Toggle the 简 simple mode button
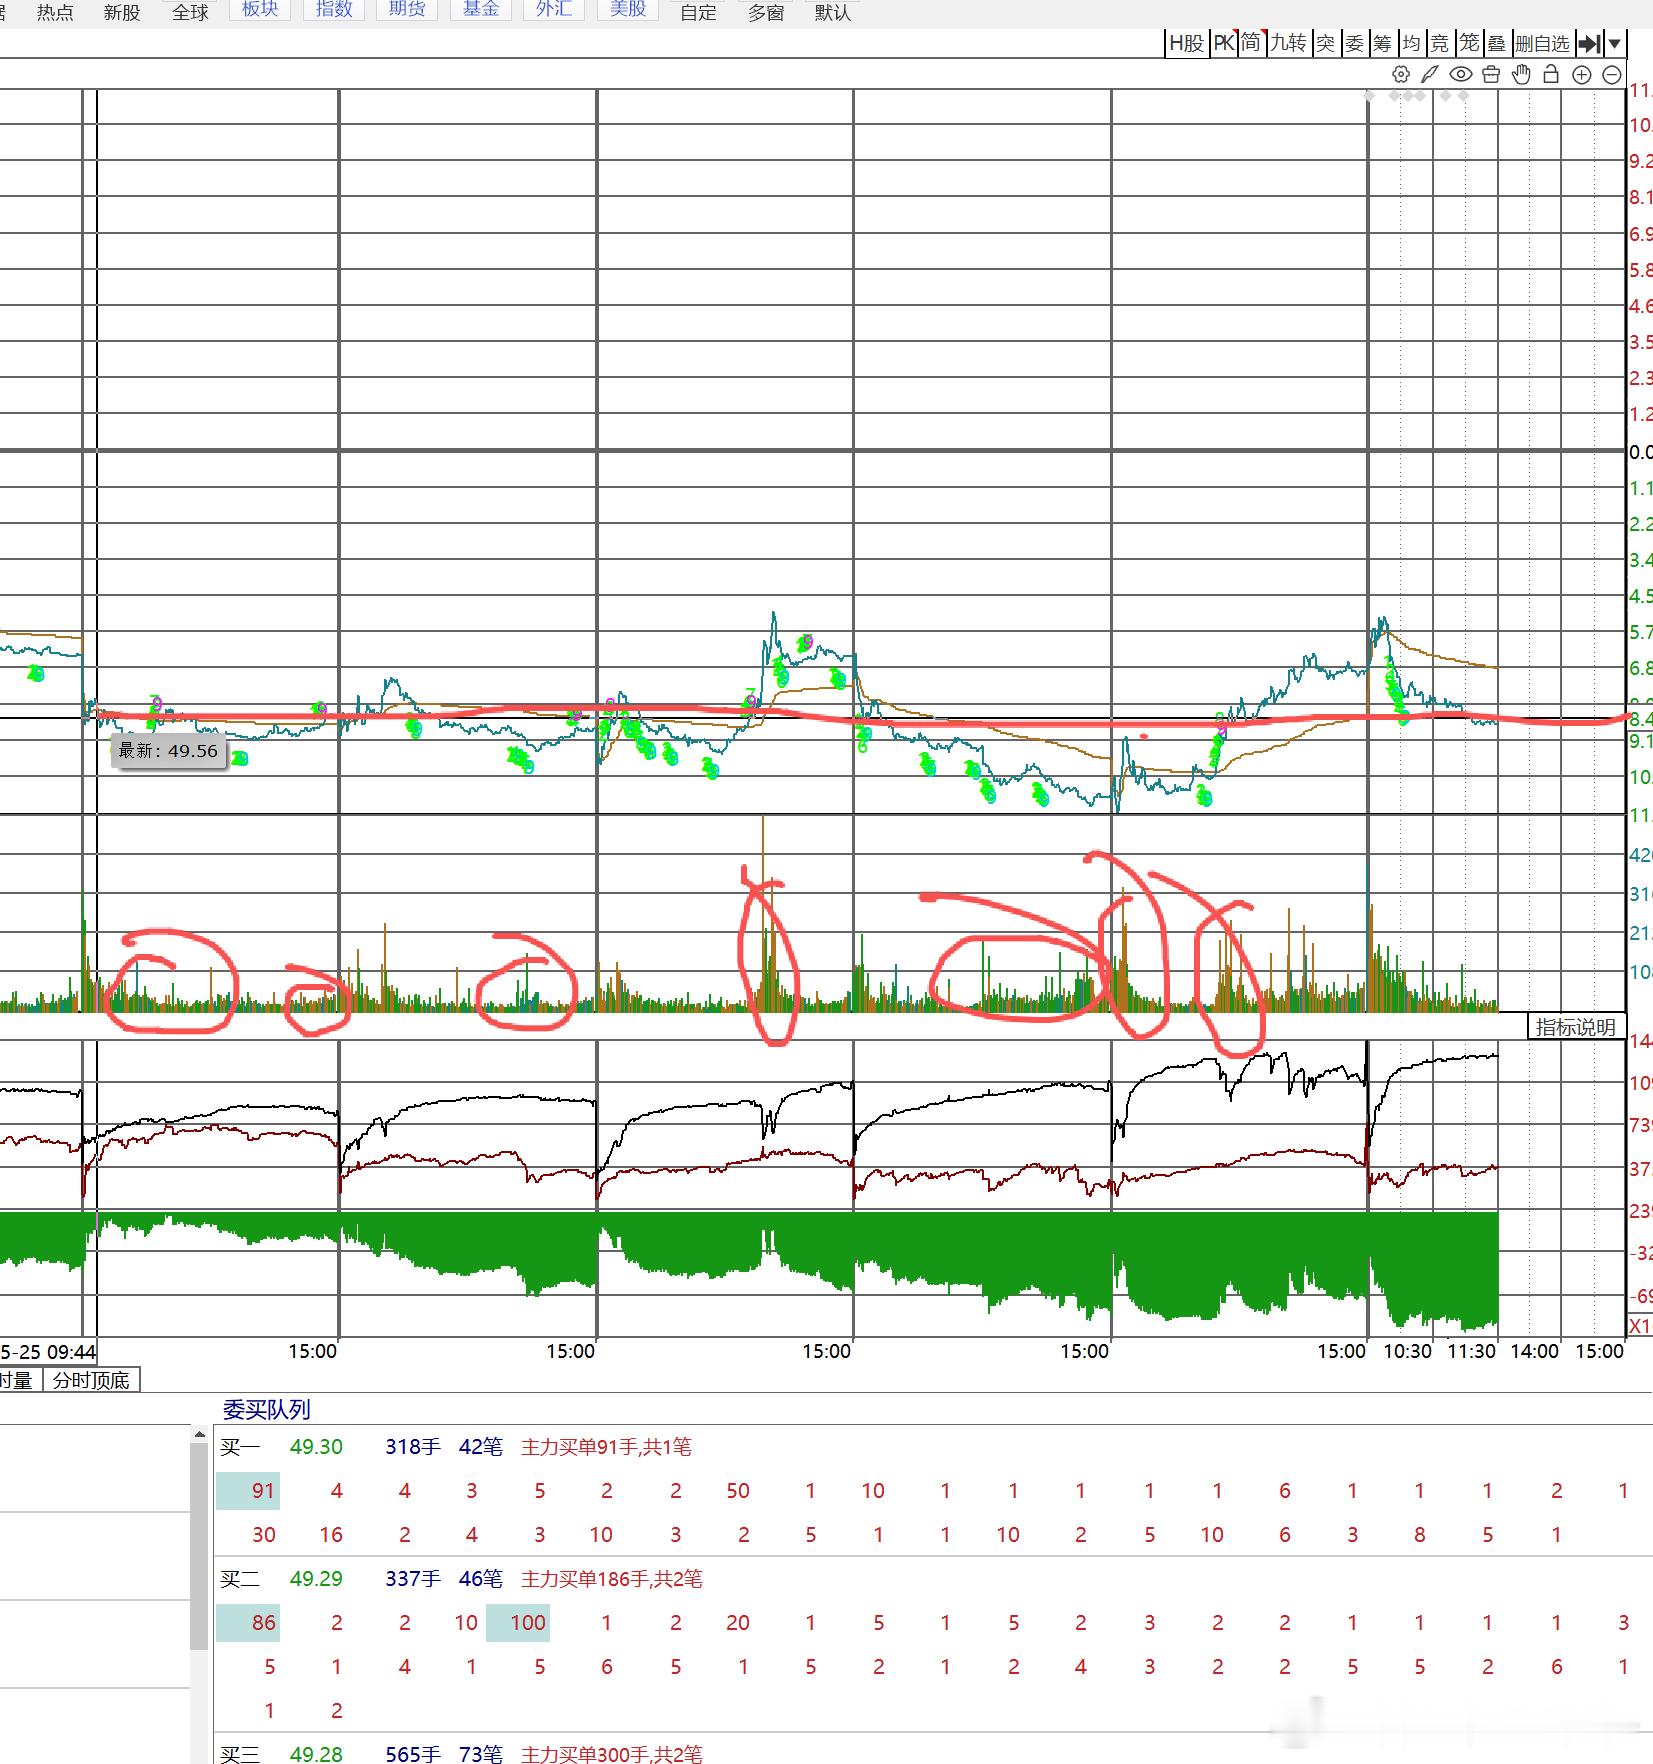The height and width of the screenshot is (1764, 1653). click(1252, 43)
